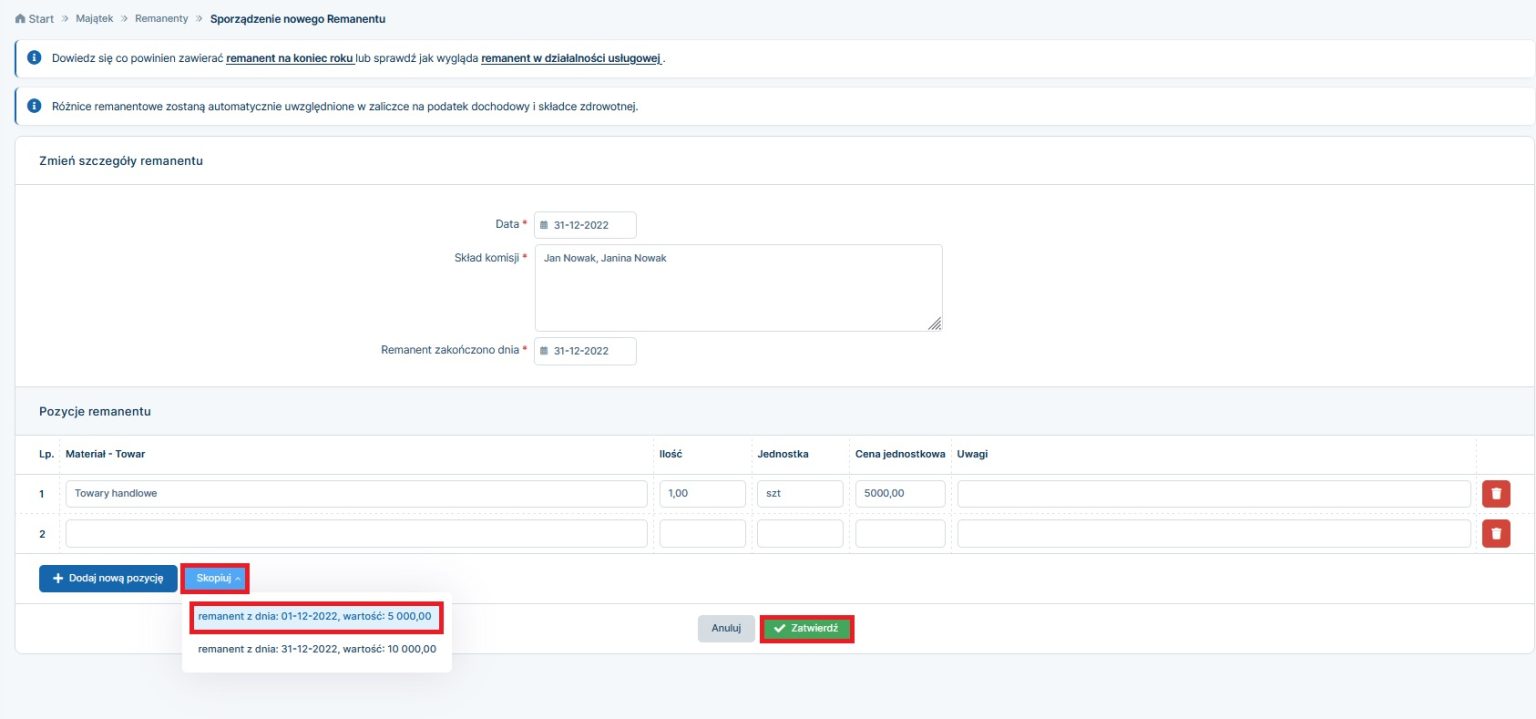Open calendar icon in Remanent zakończono dnia field

point(544,351)
